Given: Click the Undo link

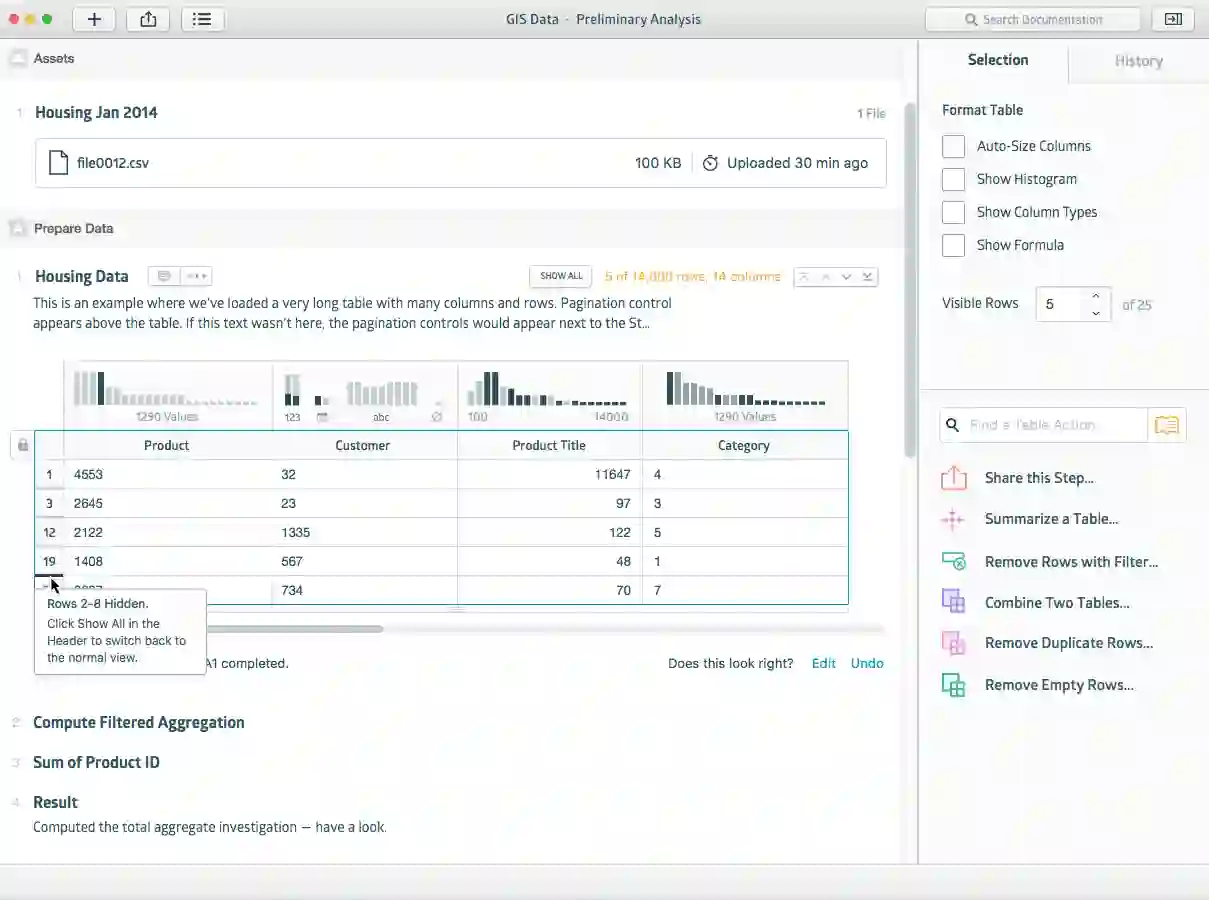Looking at the screenshot, I should [867, 663].
